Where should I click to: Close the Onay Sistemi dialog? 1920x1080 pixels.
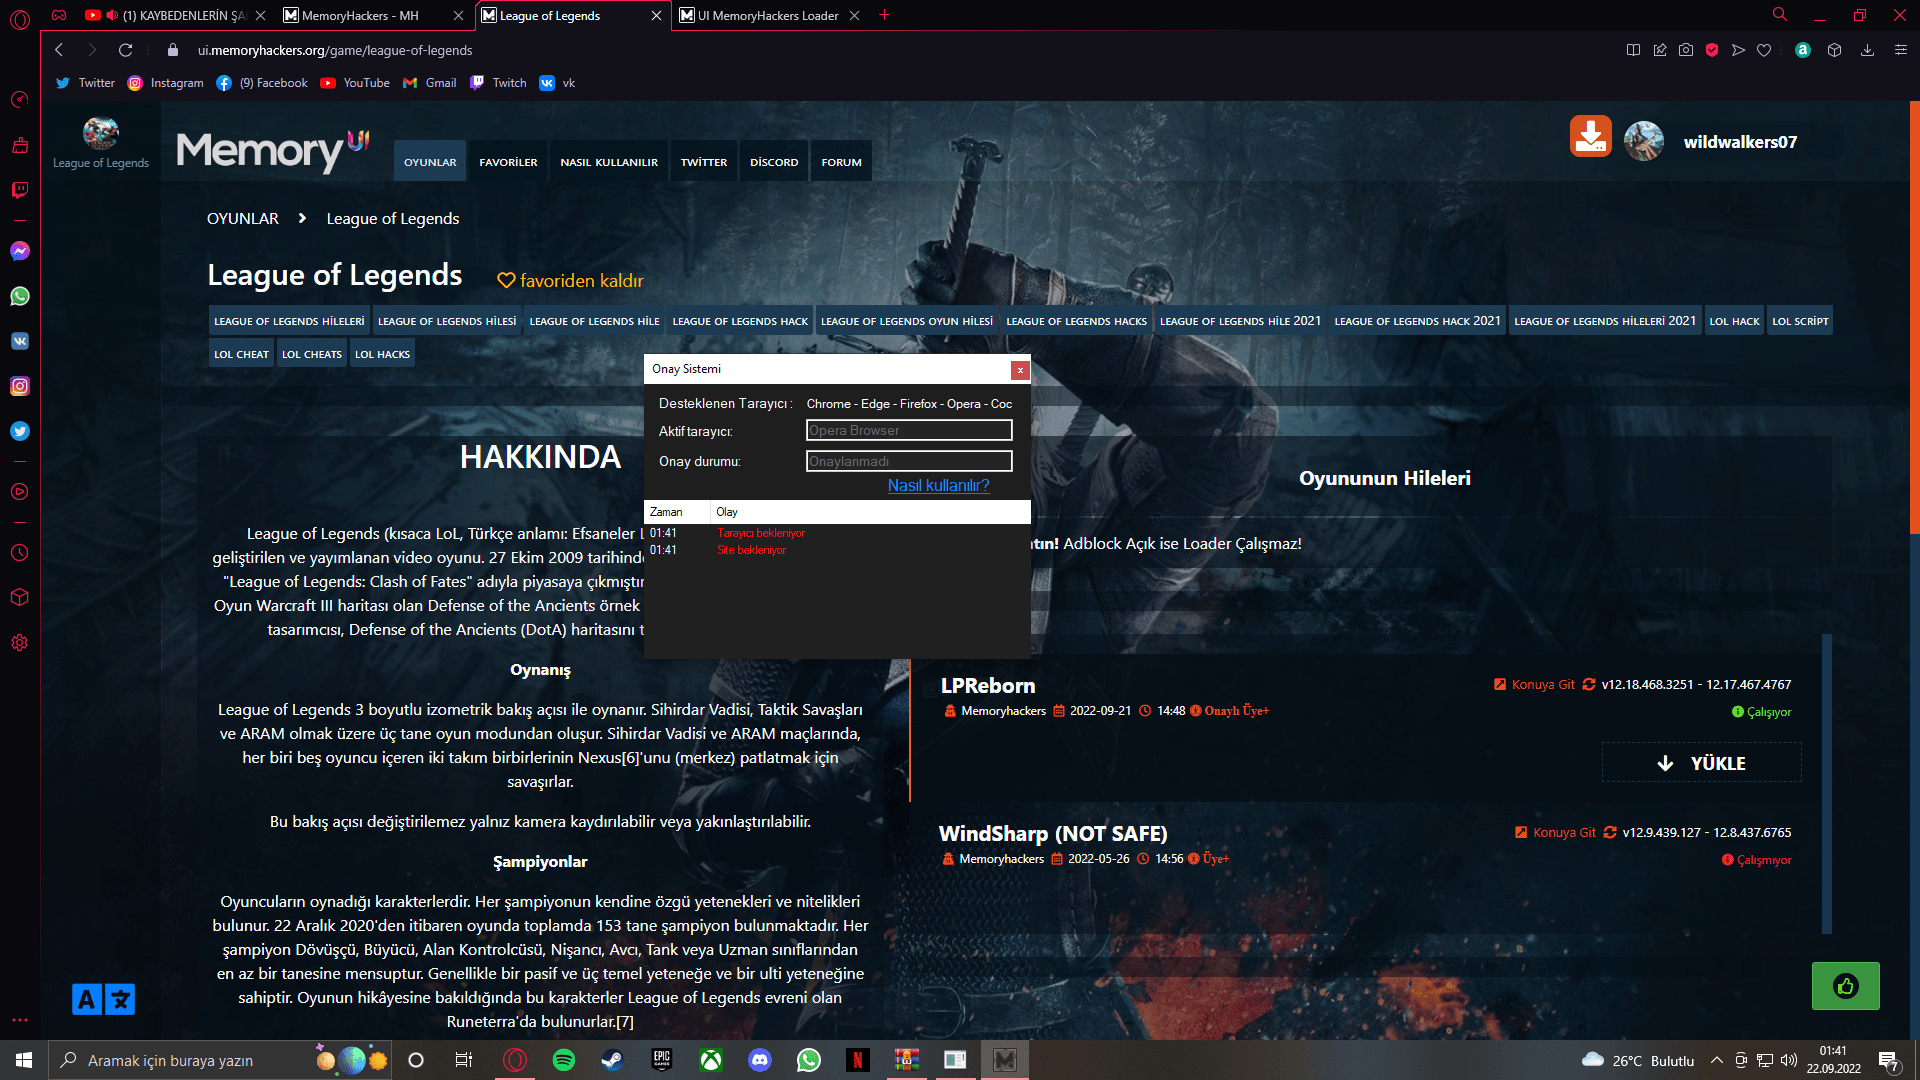1020,370
